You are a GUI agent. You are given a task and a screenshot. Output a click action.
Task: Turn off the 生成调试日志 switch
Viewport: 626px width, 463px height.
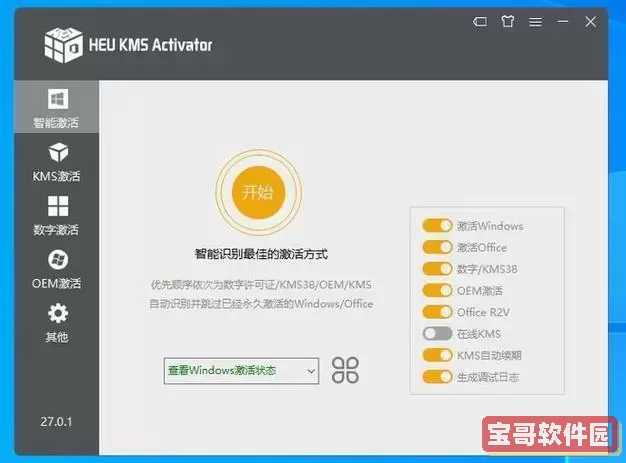coord(437,377)
